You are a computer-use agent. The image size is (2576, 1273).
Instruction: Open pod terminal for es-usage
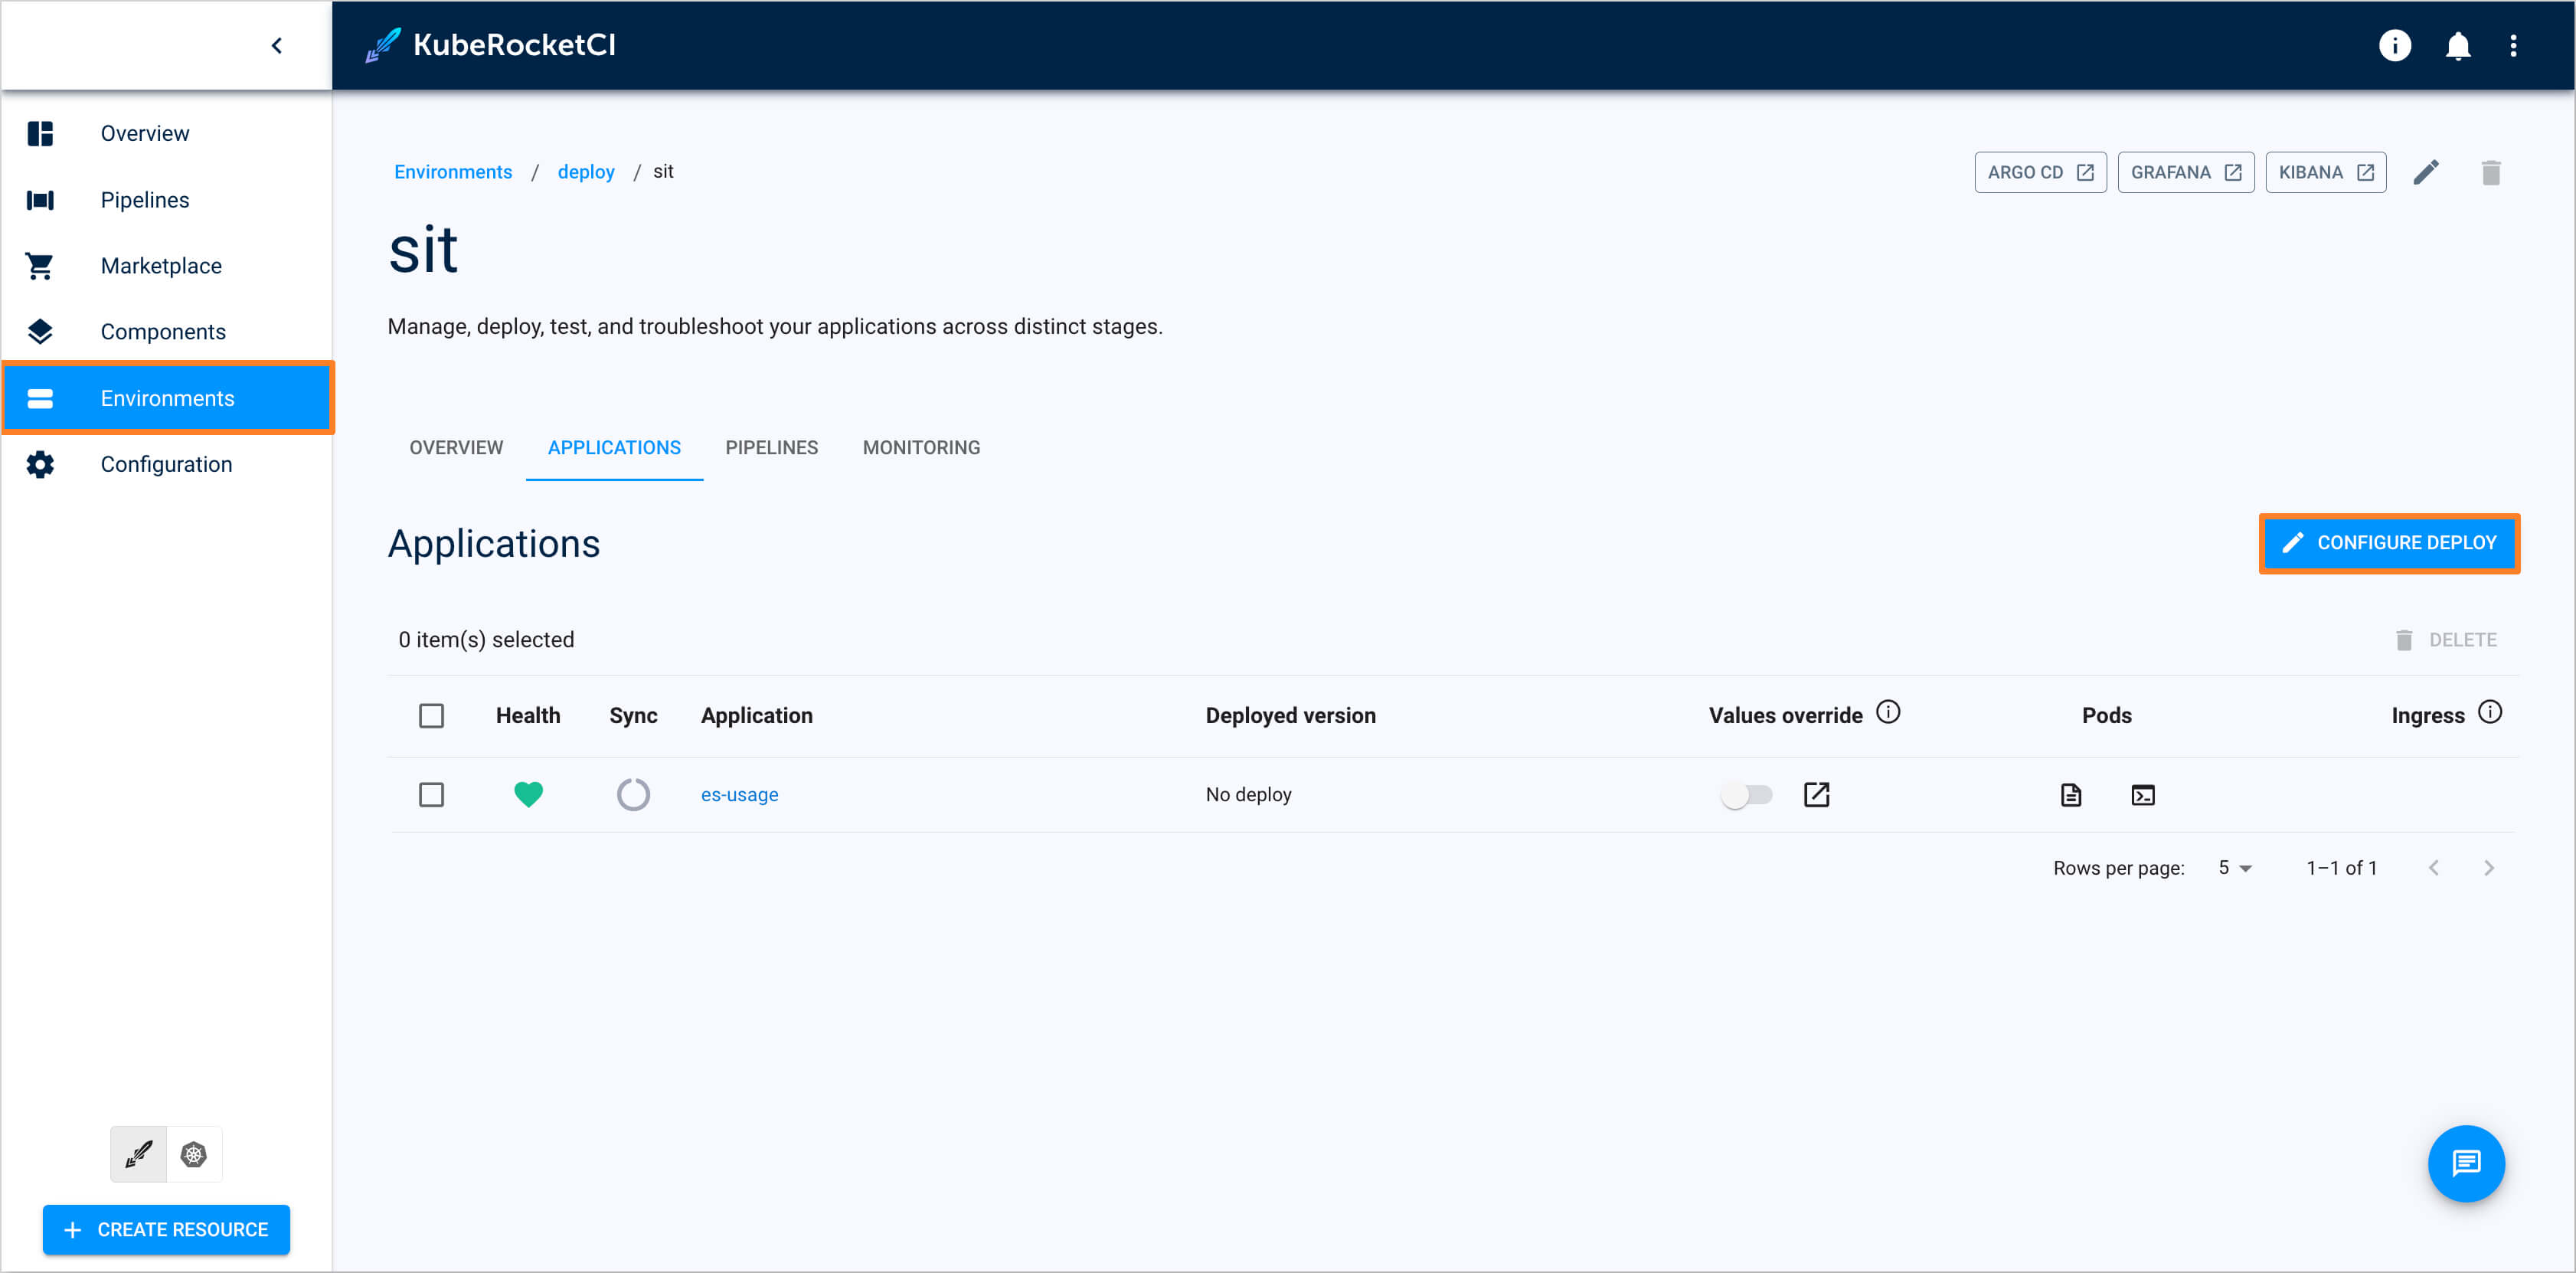(2143, 795)
